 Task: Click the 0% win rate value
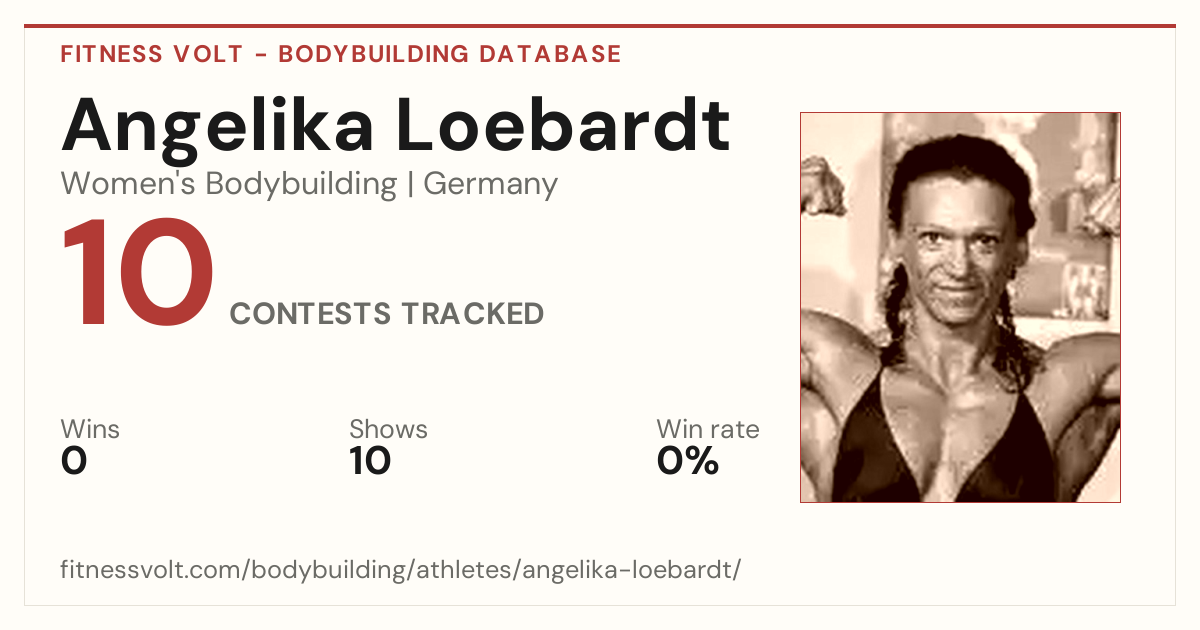[688, 461]
